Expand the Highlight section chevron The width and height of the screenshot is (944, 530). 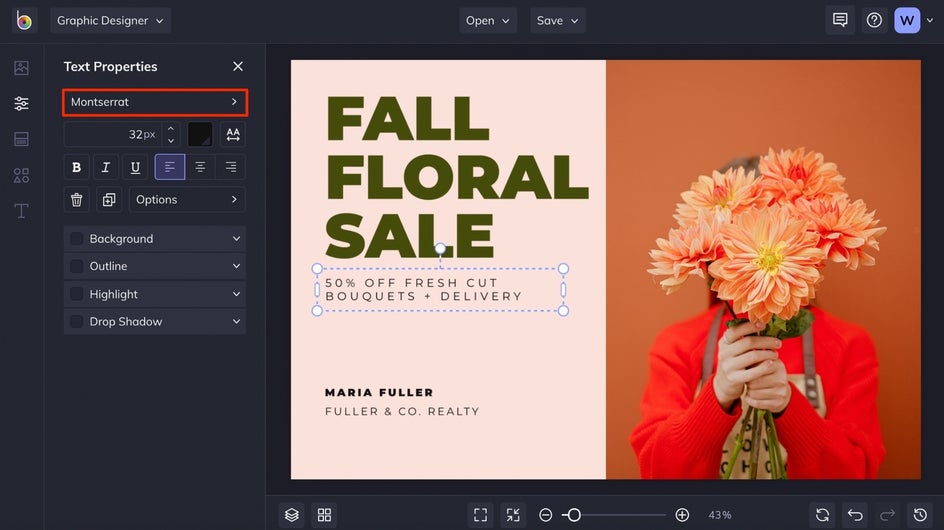pos(237,294)
